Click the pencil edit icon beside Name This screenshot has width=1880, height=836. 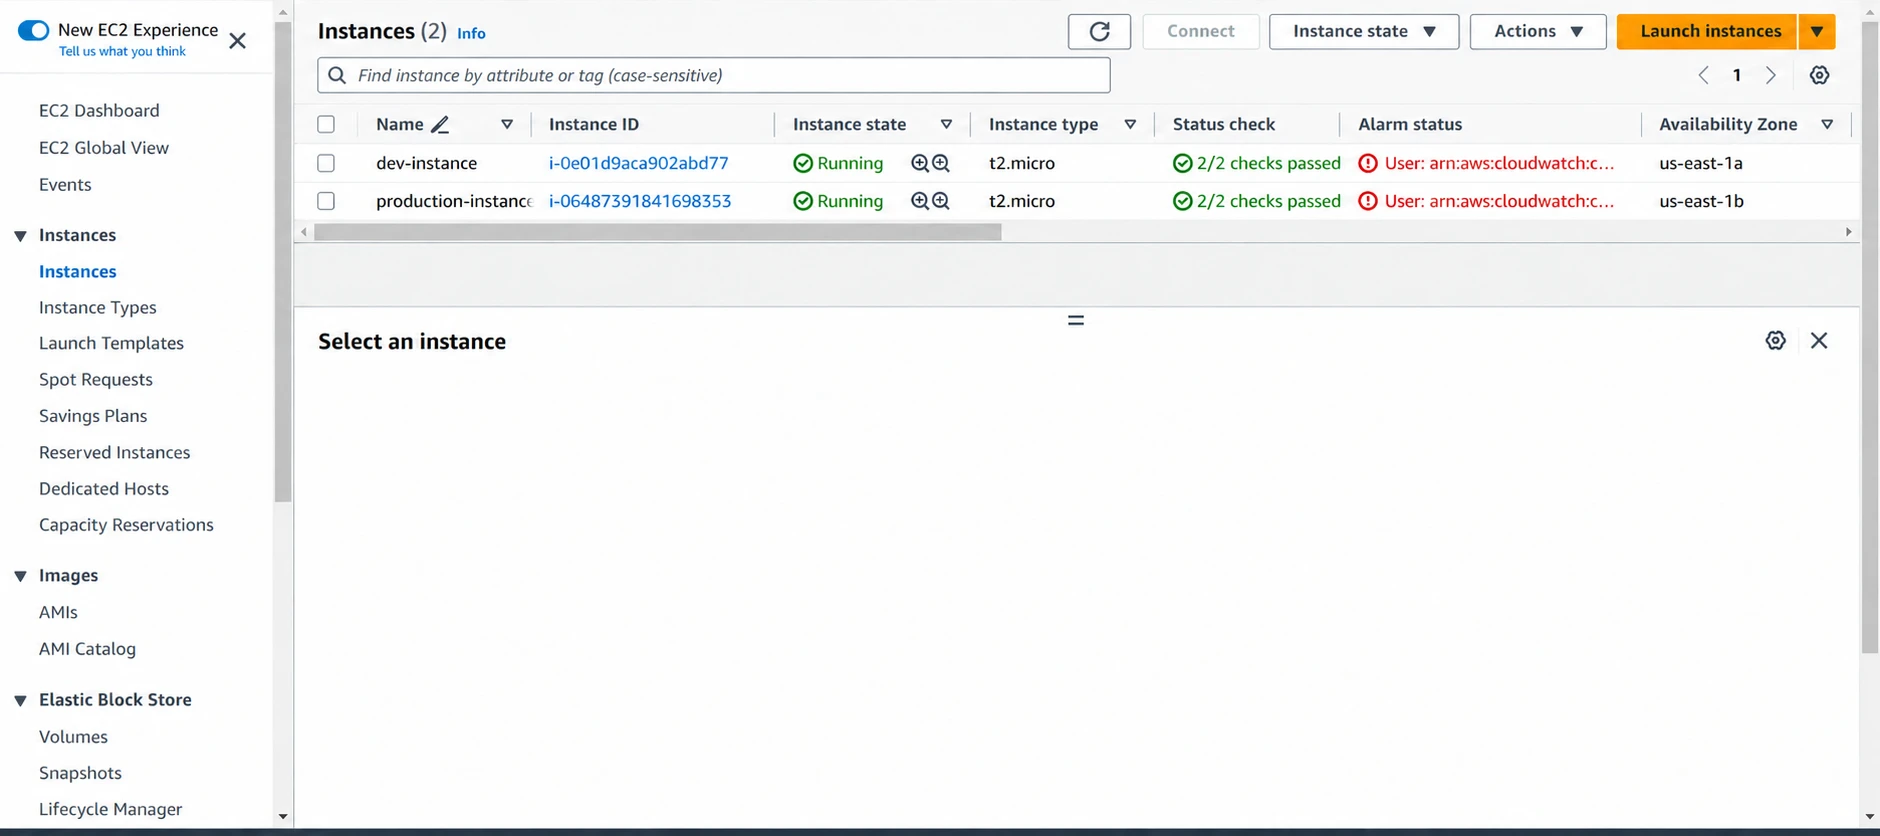tap(440, 124)
